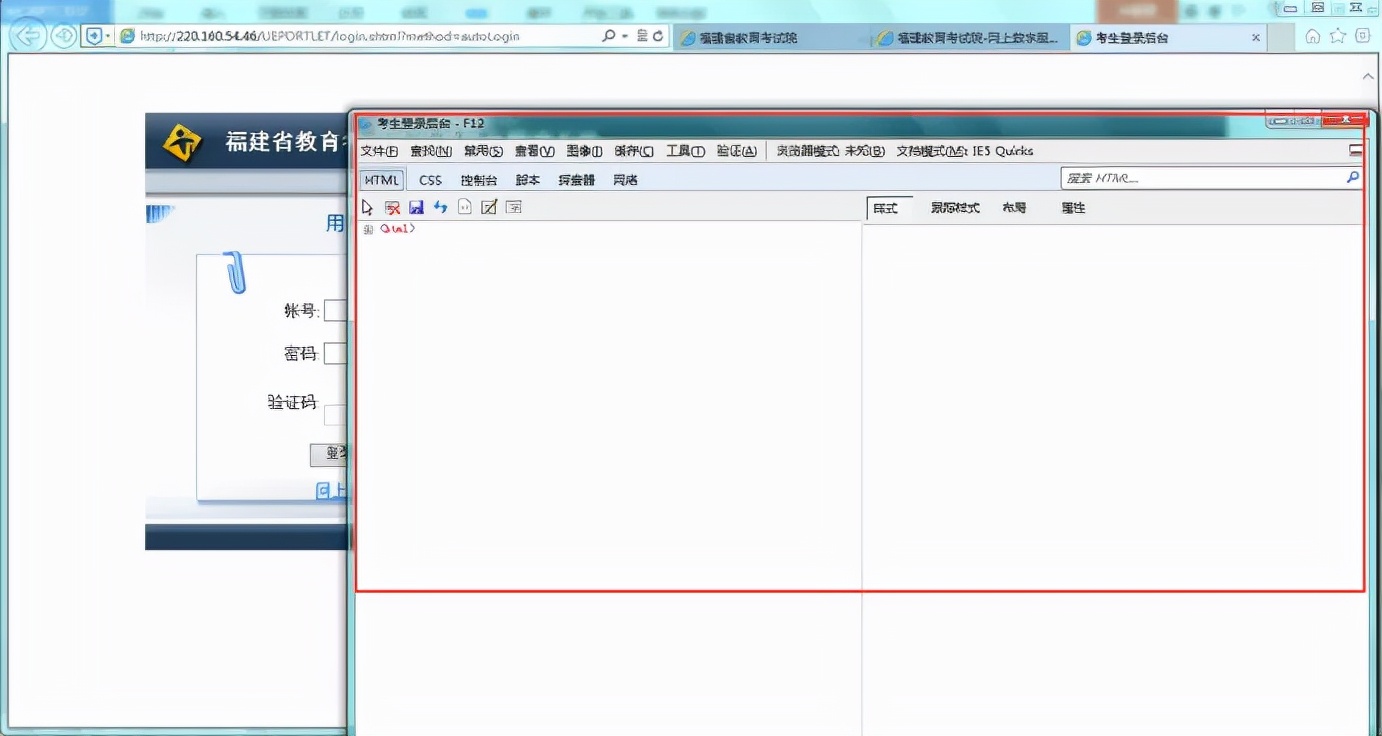Image resolution: width=1382 pixels, height=736 pixels.
Task: Select the element selection arrow tool
Action: click(368, 206)
